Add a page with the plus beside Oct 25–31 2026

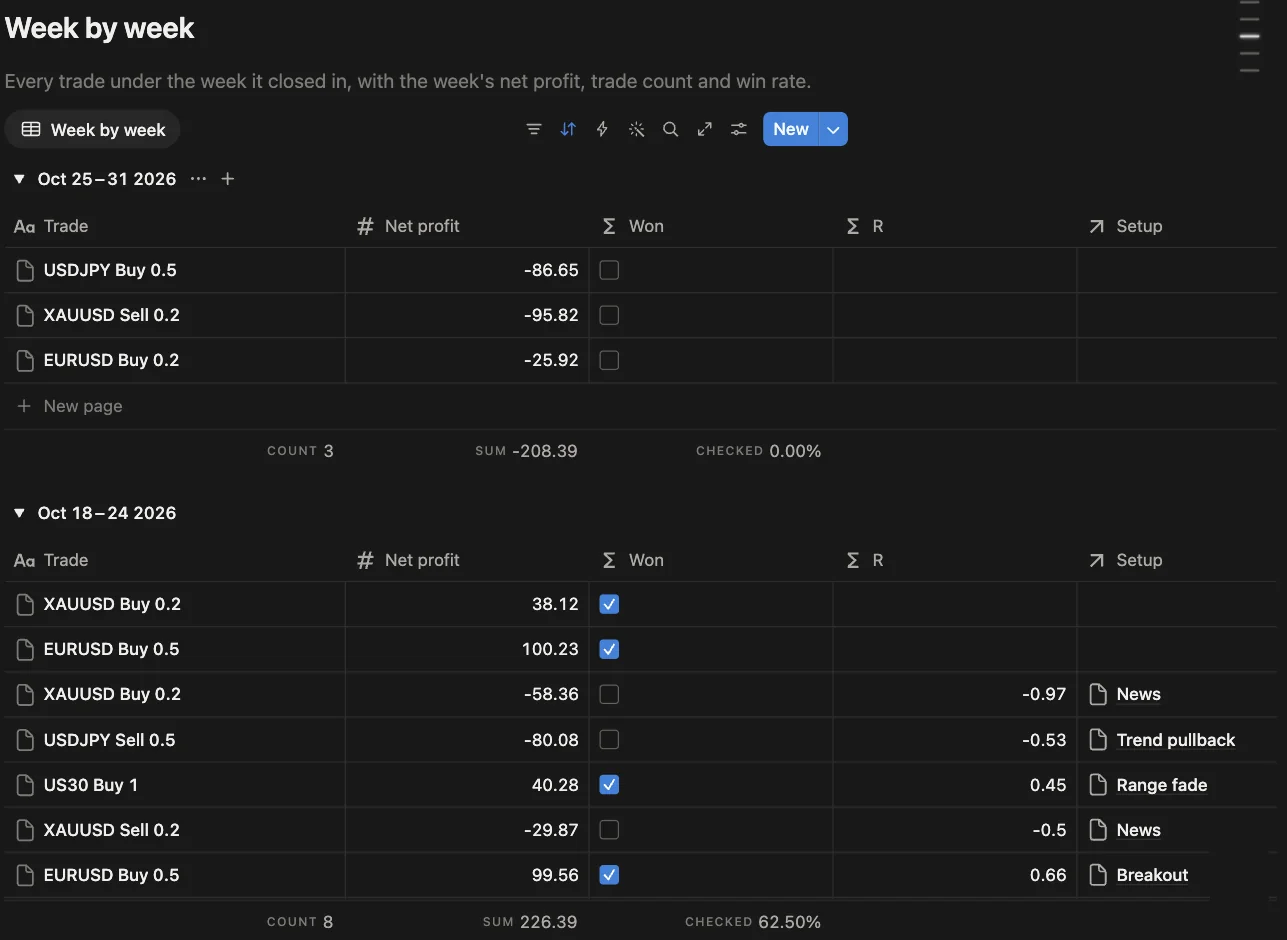(228, 179)
